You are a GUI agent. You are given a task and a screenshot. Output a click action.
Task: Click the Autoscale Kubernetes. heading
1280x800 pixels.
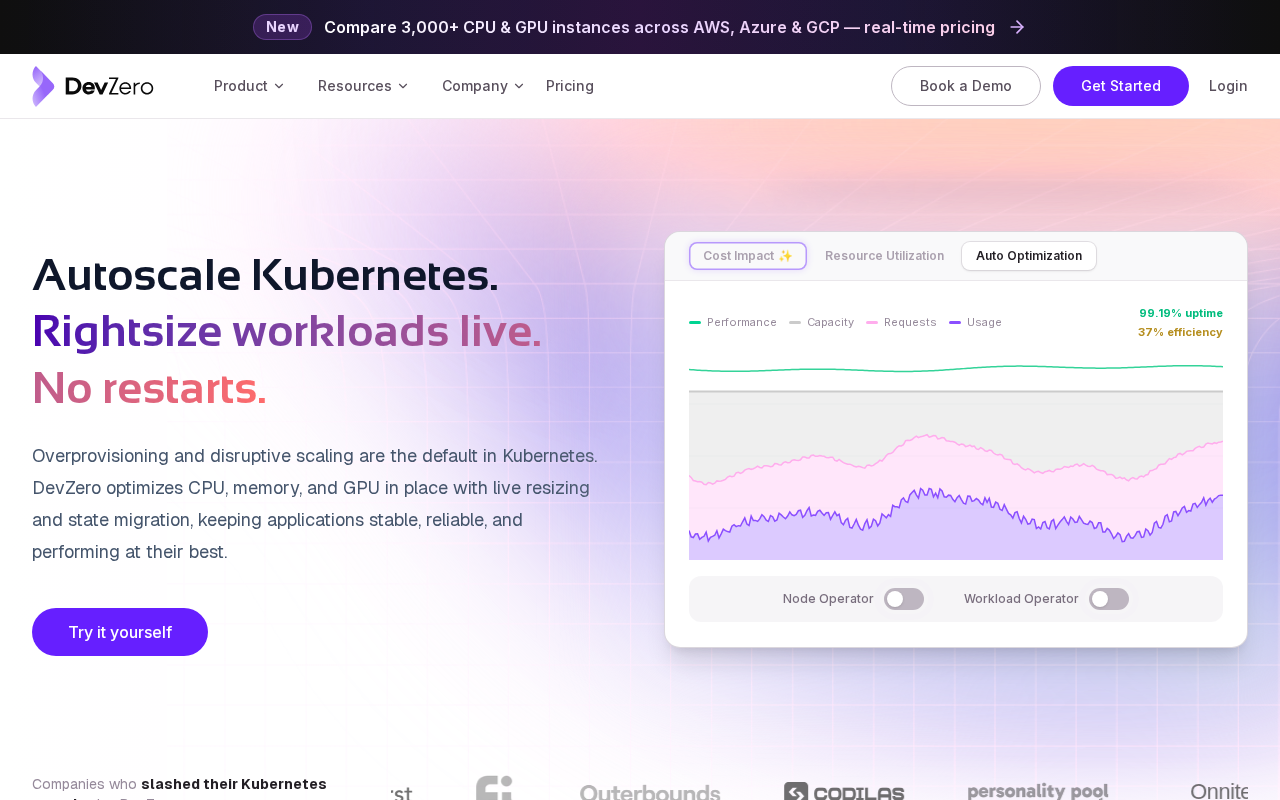[265, 275]
